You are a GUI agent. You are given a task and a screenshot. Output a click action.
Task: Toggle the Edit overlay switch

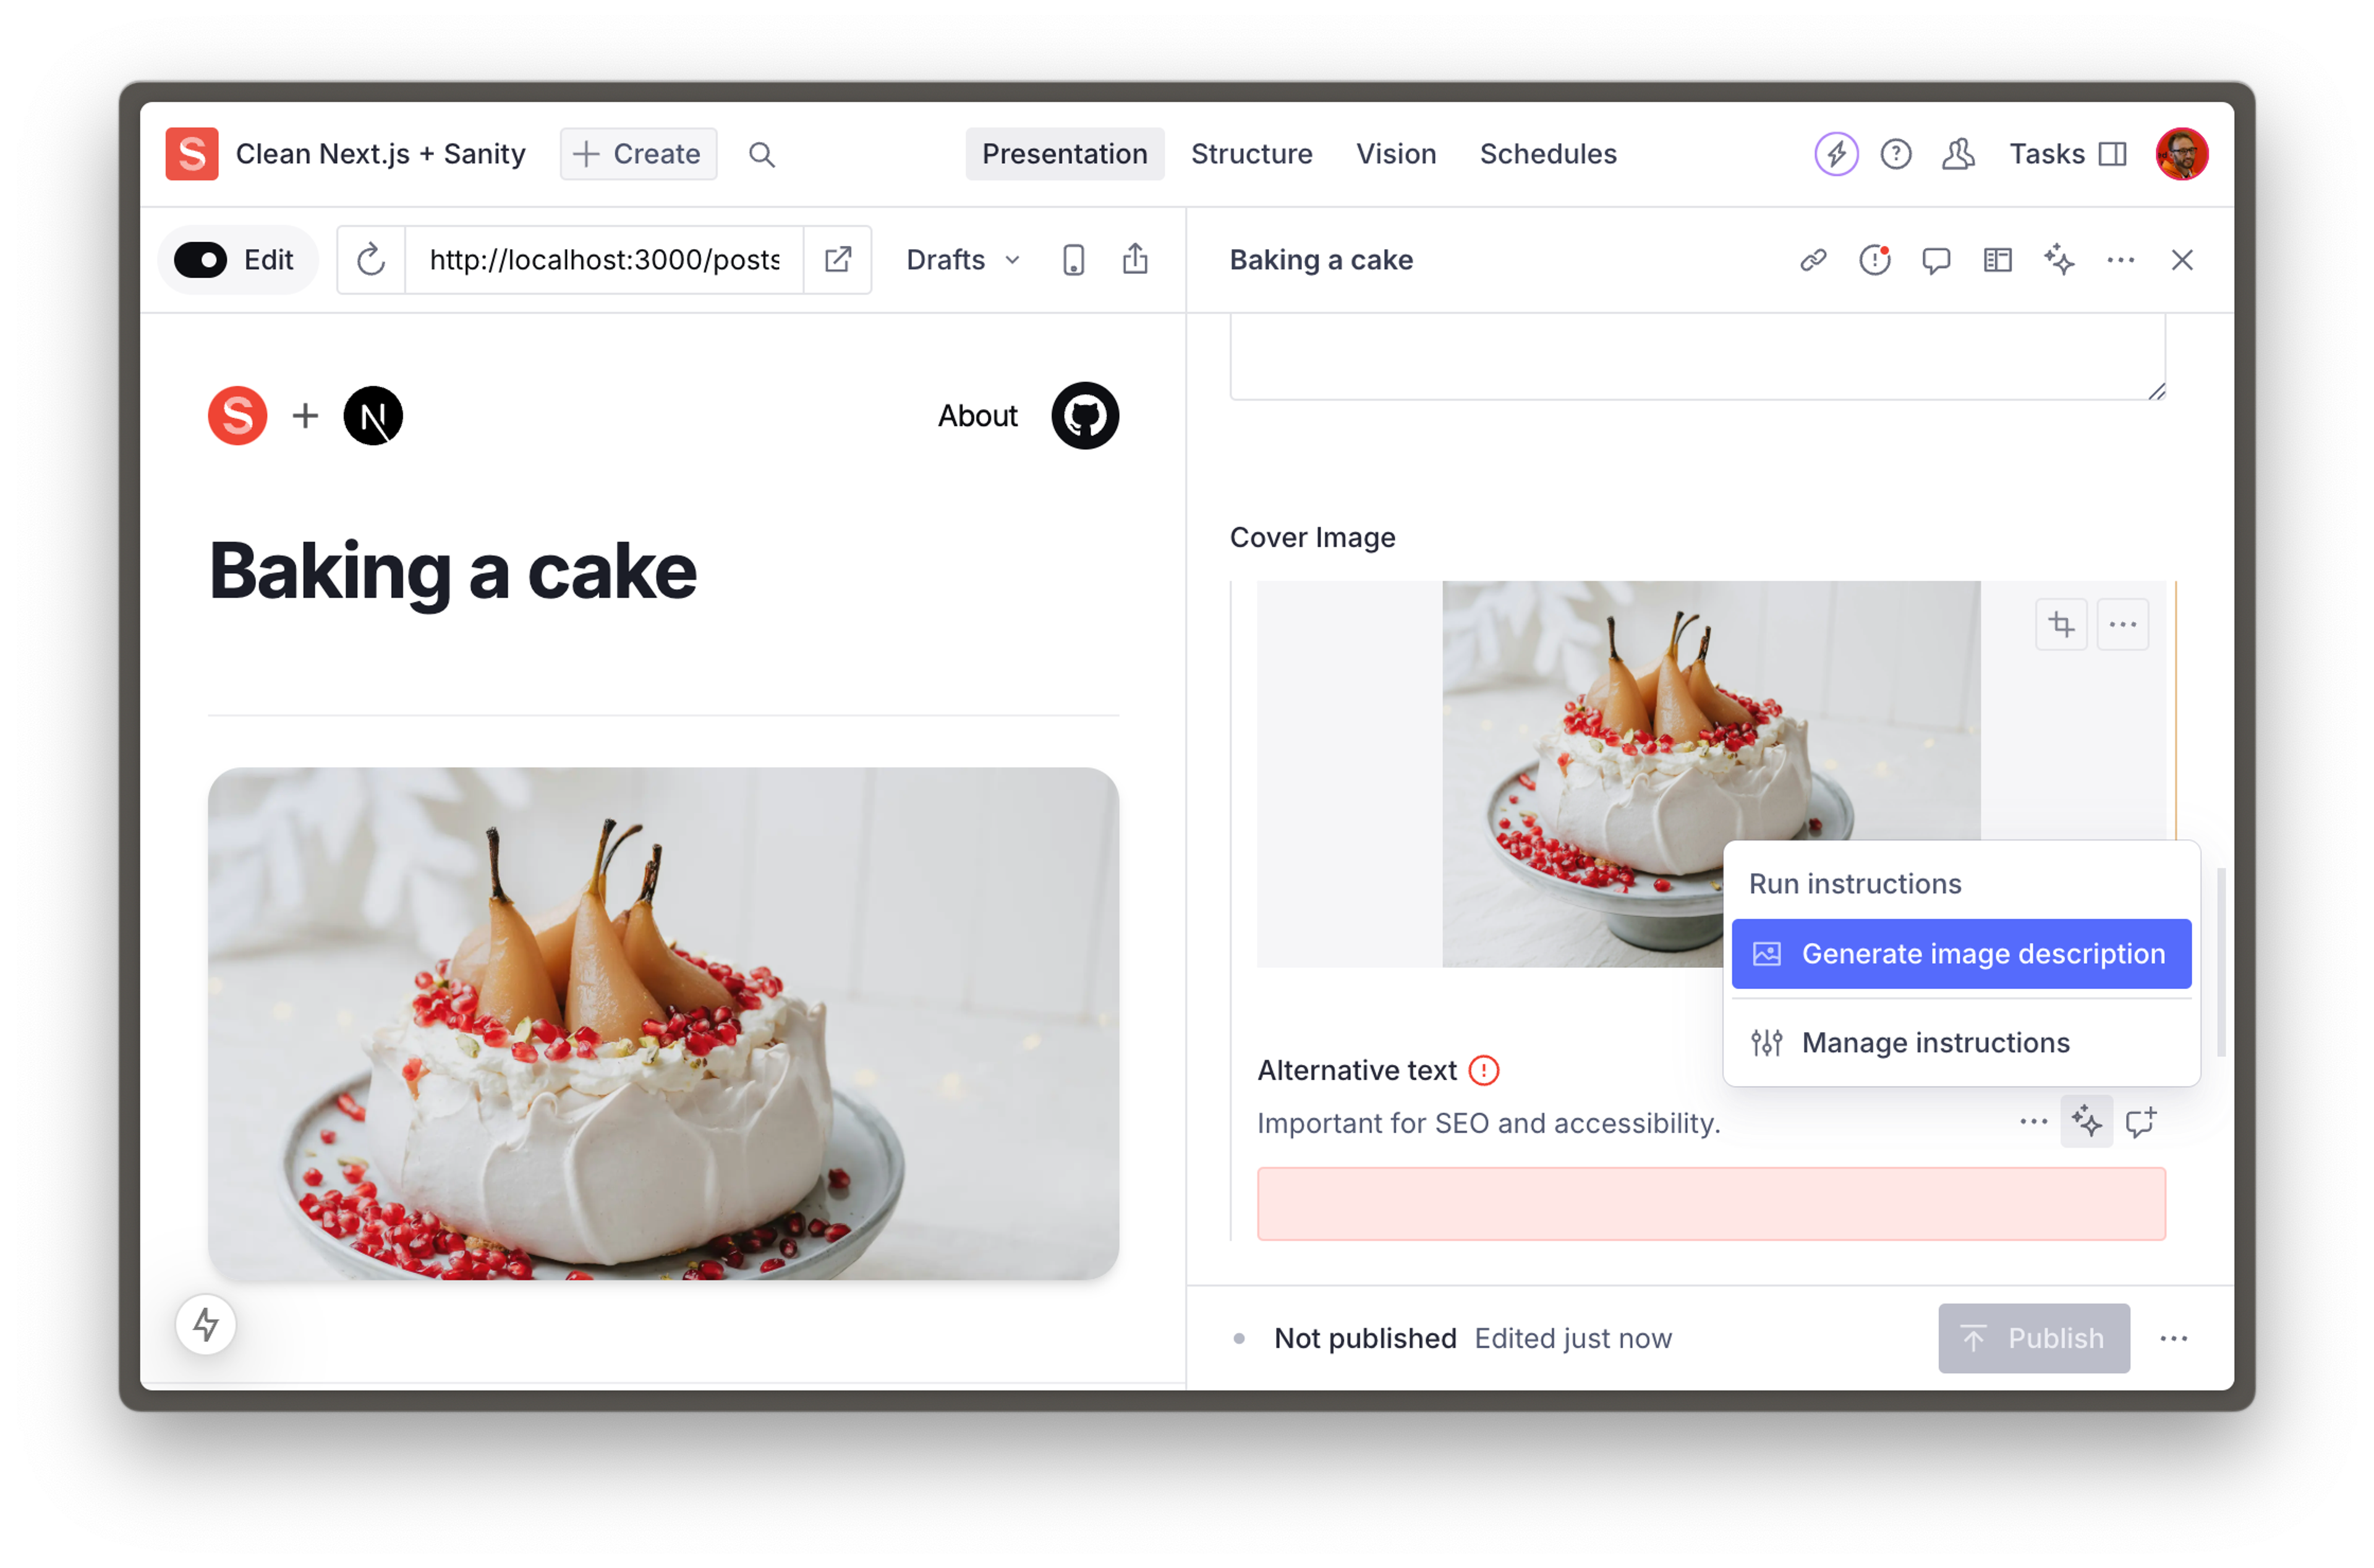point(201,260)
